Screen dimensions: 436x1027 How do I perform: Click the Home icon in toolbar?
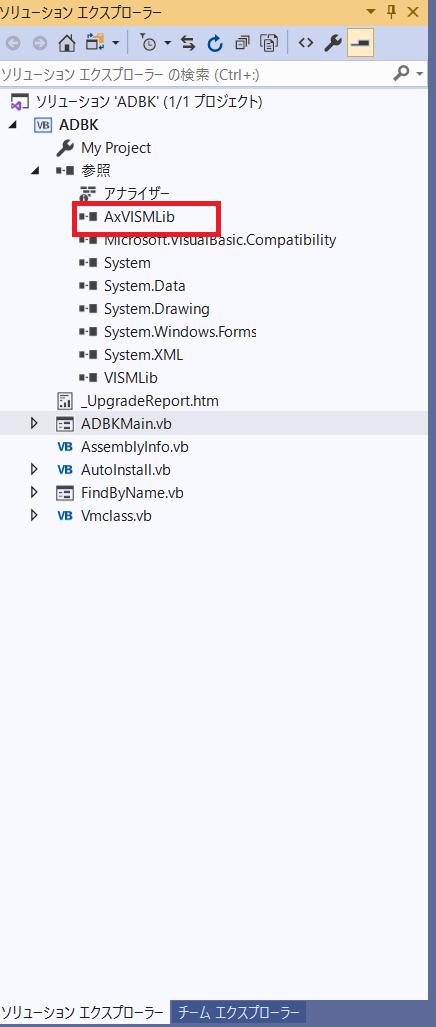(67, 43)
